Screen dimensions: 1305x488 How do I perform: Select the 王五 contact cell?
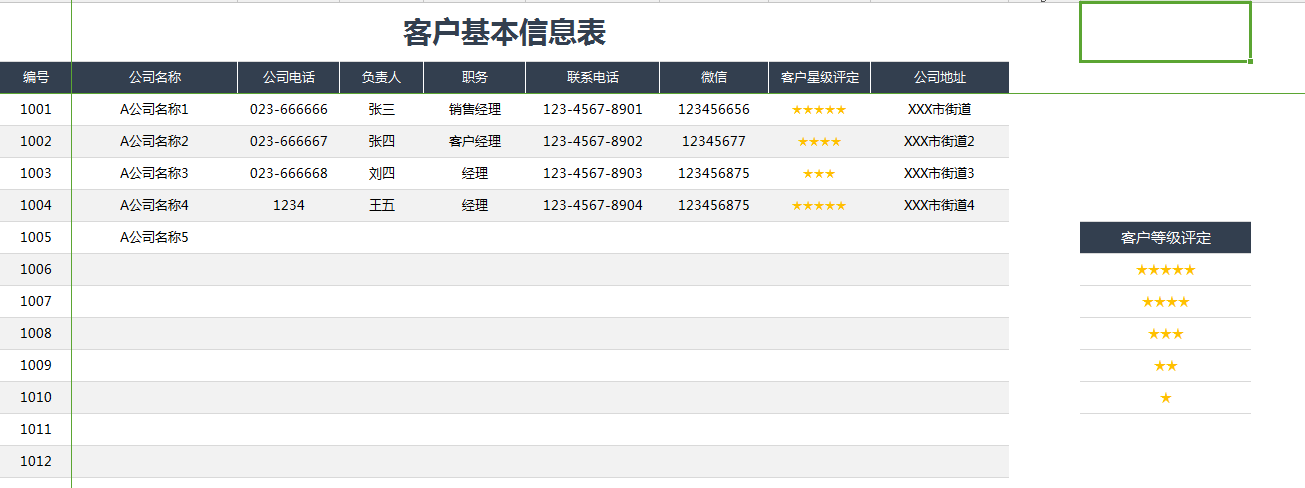pos(382,206)
